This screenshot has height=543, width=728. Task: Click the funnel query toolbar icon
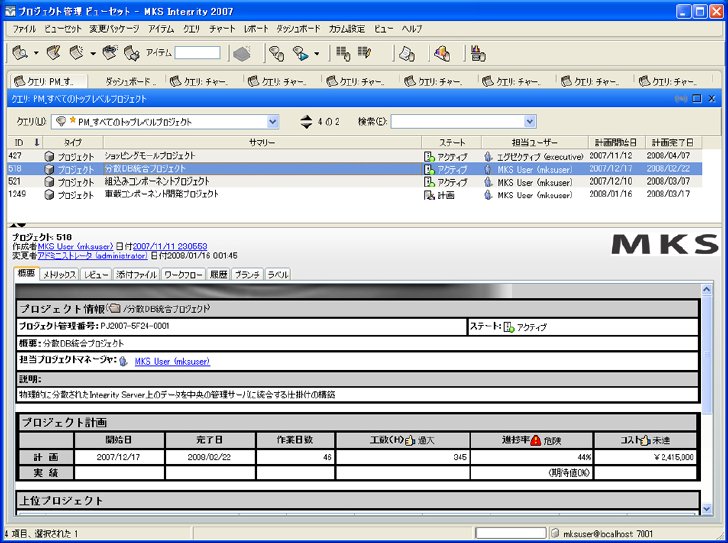point(277,53)
